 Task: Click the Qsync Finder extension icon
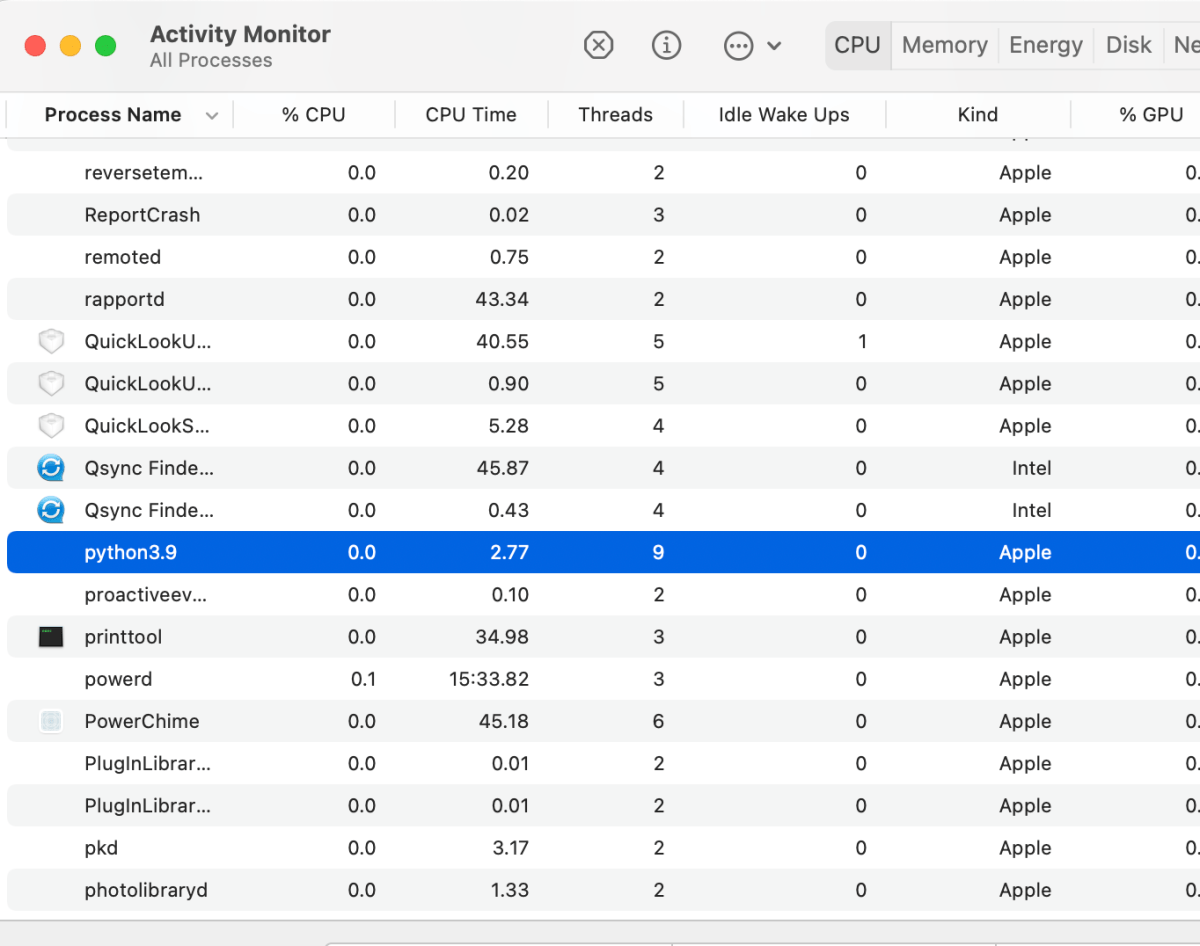tap(50, 468)
